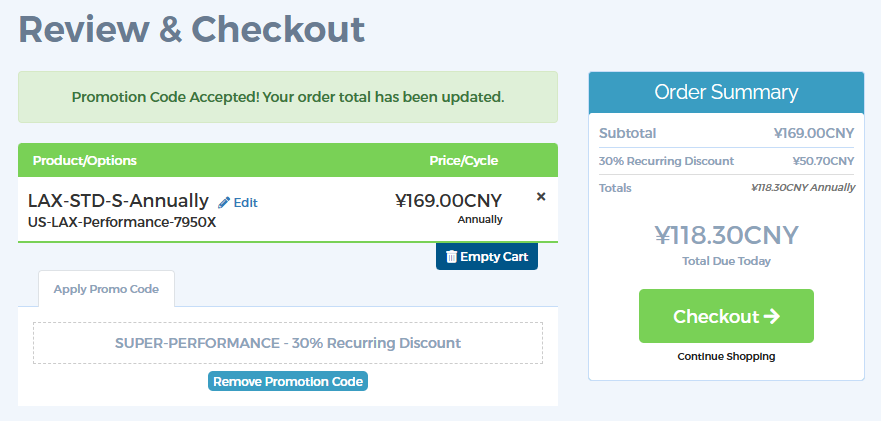
Task: Select the SUPER-PERFORMANCE promo code box
Action: pos(288,343)
